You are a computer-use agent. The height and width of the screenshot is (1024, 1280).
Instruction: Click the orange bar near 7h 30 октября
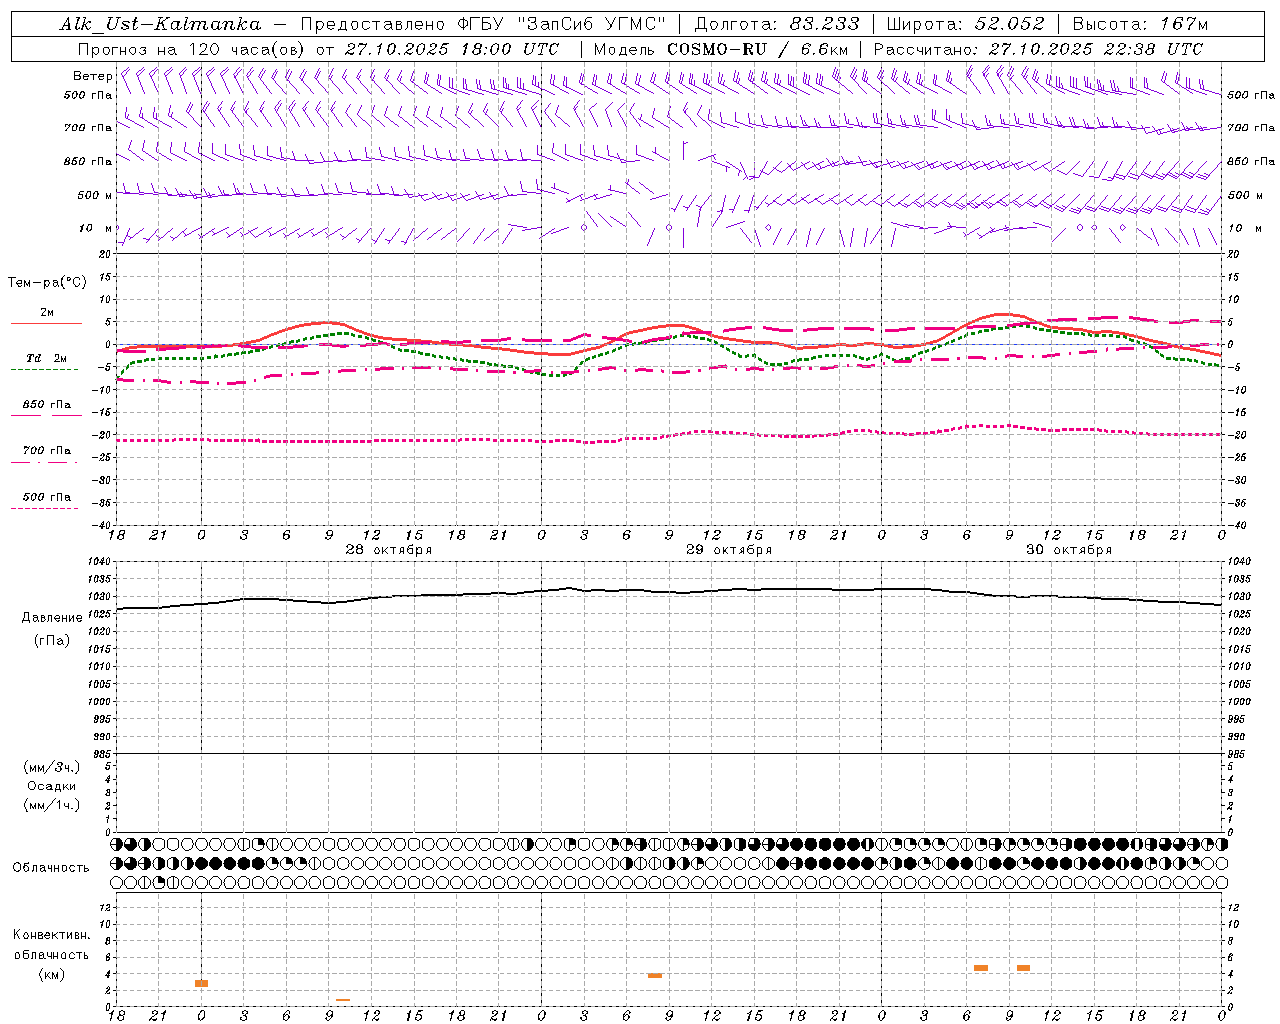(981, 968)
